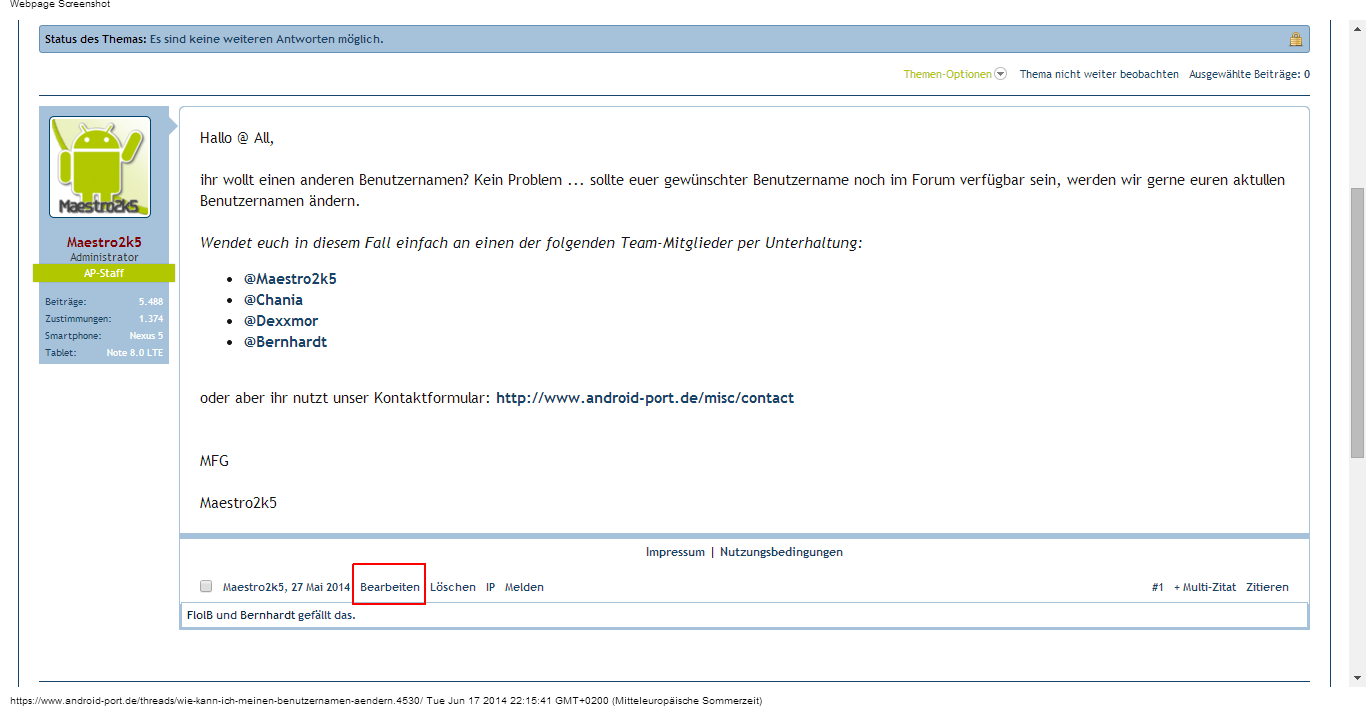
Task: Open the Nutzungsbedingungen footer link
Action: [x=781, y=552]
